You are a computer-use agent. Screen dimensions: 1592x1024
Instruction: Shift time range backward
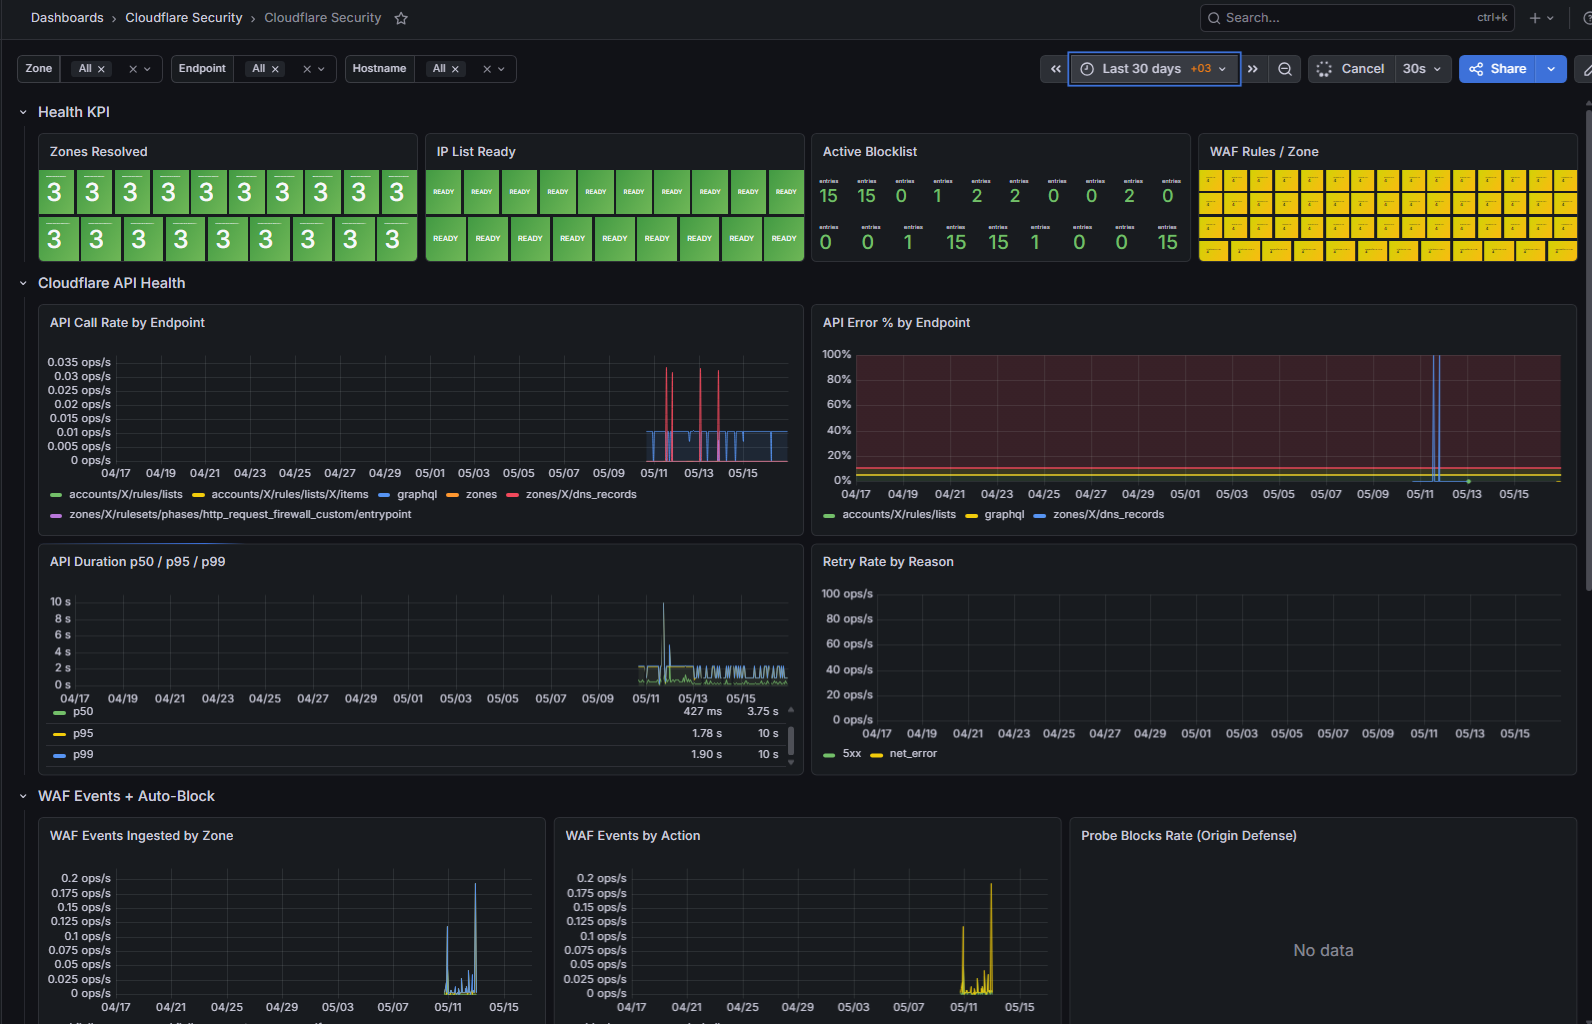(x=1055, y=69)
